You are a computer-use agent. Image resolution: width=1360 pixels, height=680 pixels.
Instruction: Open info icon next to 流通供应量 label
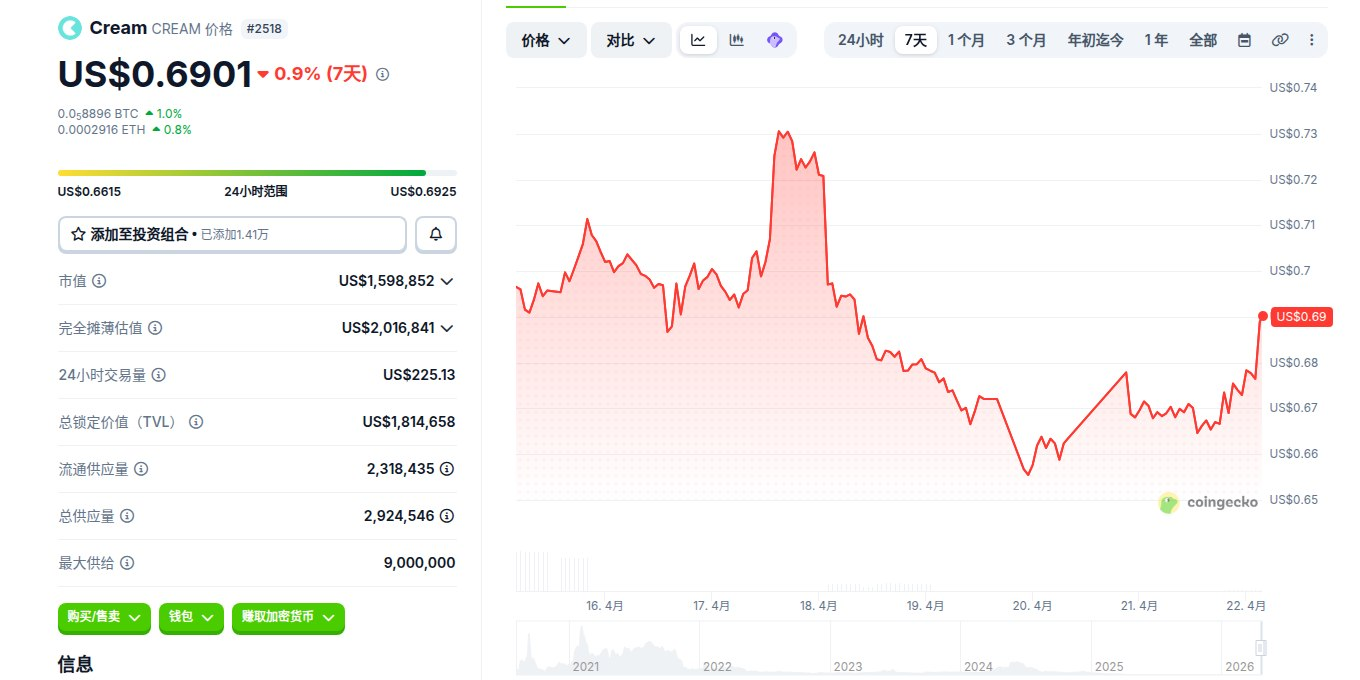click(x=141, y=469)
